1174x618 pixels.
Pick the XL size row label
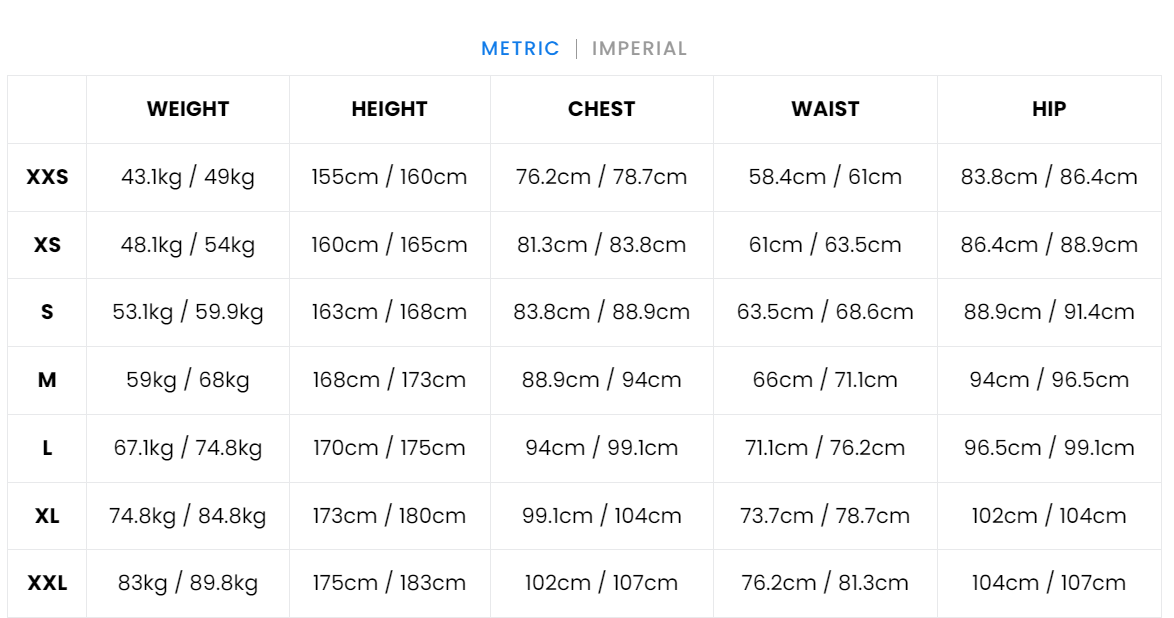[47, 516]
